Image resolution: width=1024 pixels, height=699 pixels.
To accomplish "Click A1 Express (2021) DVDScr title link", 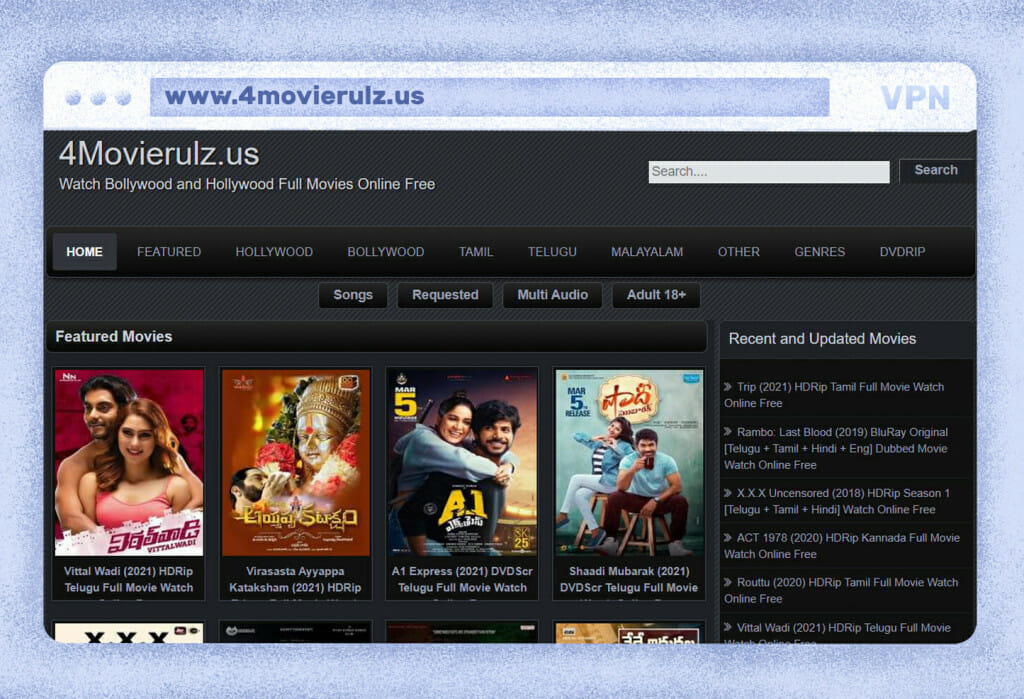I will 462,579.
